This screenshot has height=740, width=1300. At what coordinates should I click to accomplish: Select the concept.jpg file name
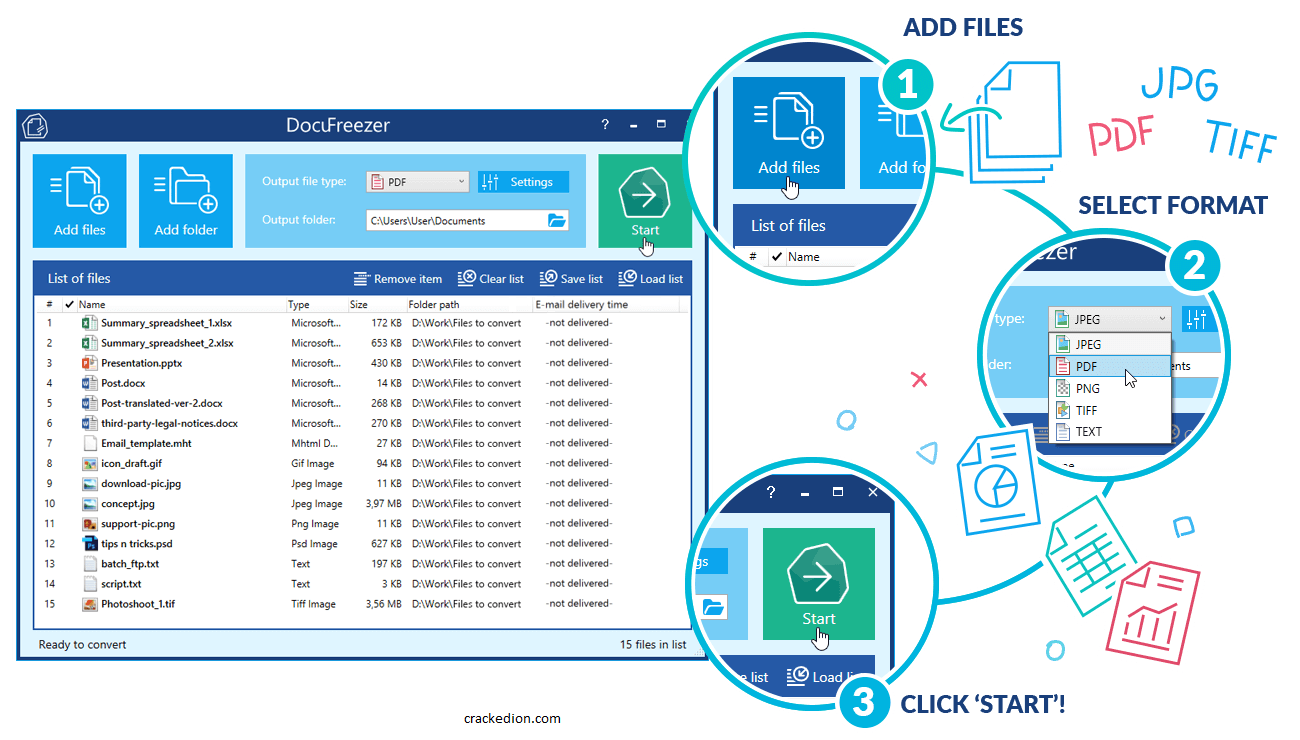(x=128, y=503)
